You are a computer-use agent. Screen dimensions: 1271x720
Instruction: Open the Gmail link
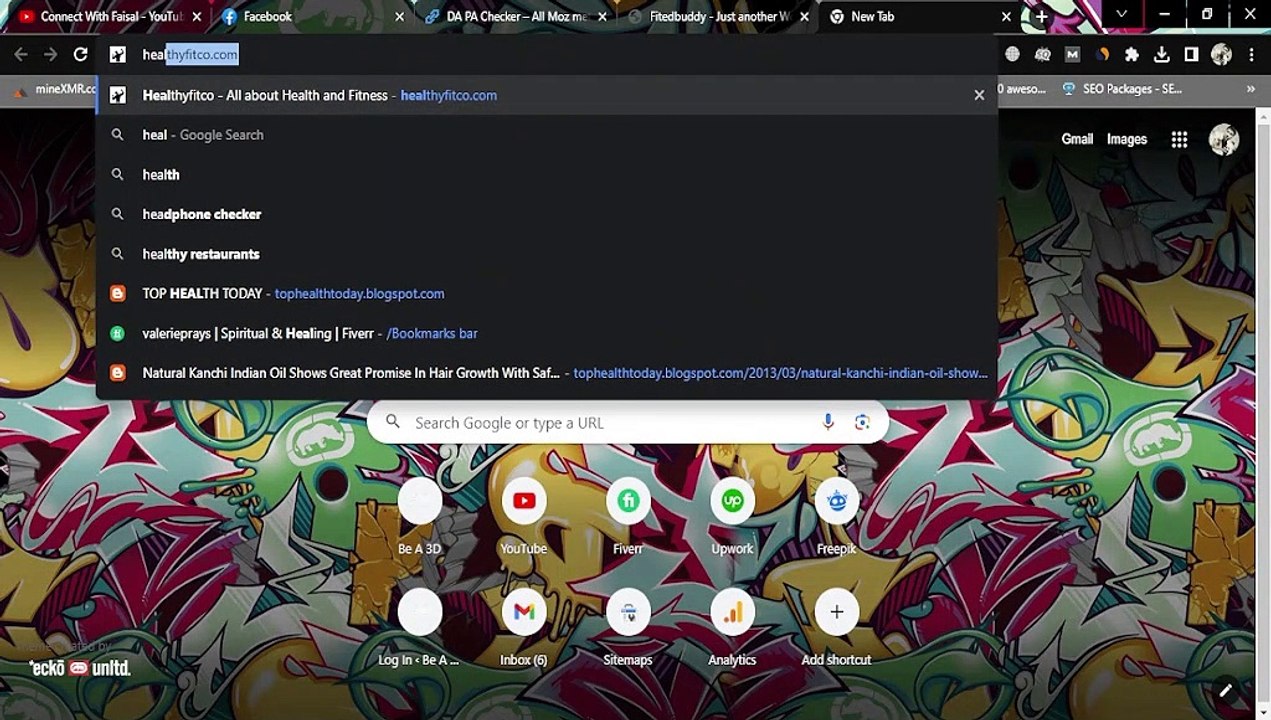pos(1077,140)
